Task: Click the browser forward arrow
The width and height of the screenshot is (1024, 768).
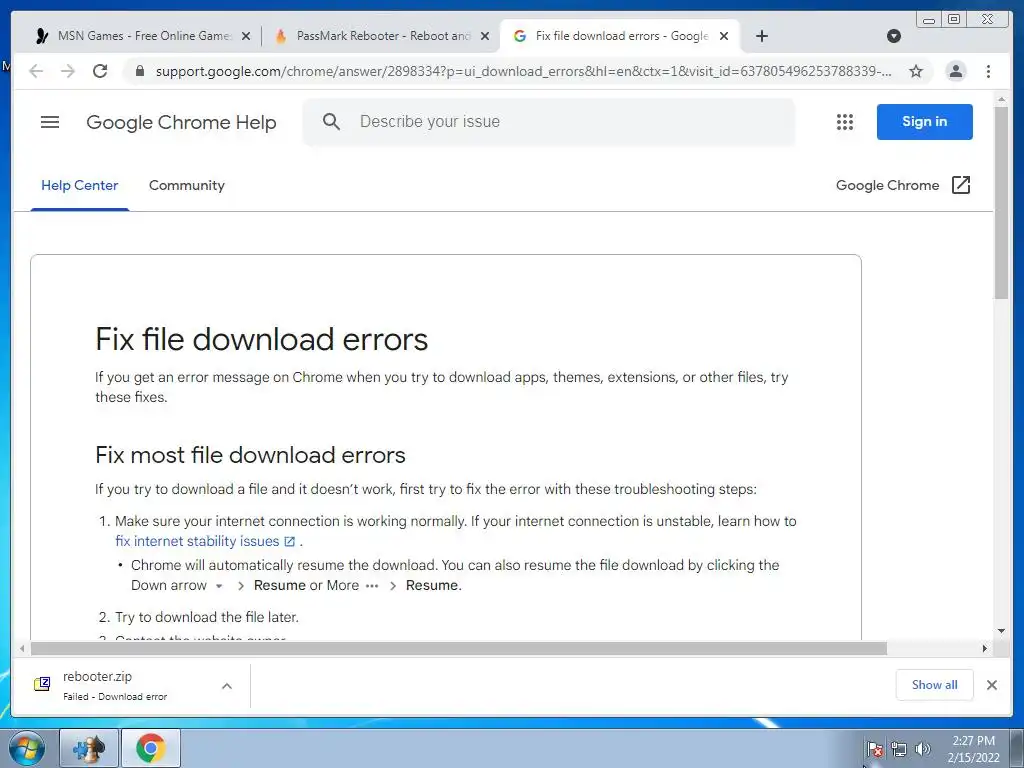Action: tap(68, 71)
